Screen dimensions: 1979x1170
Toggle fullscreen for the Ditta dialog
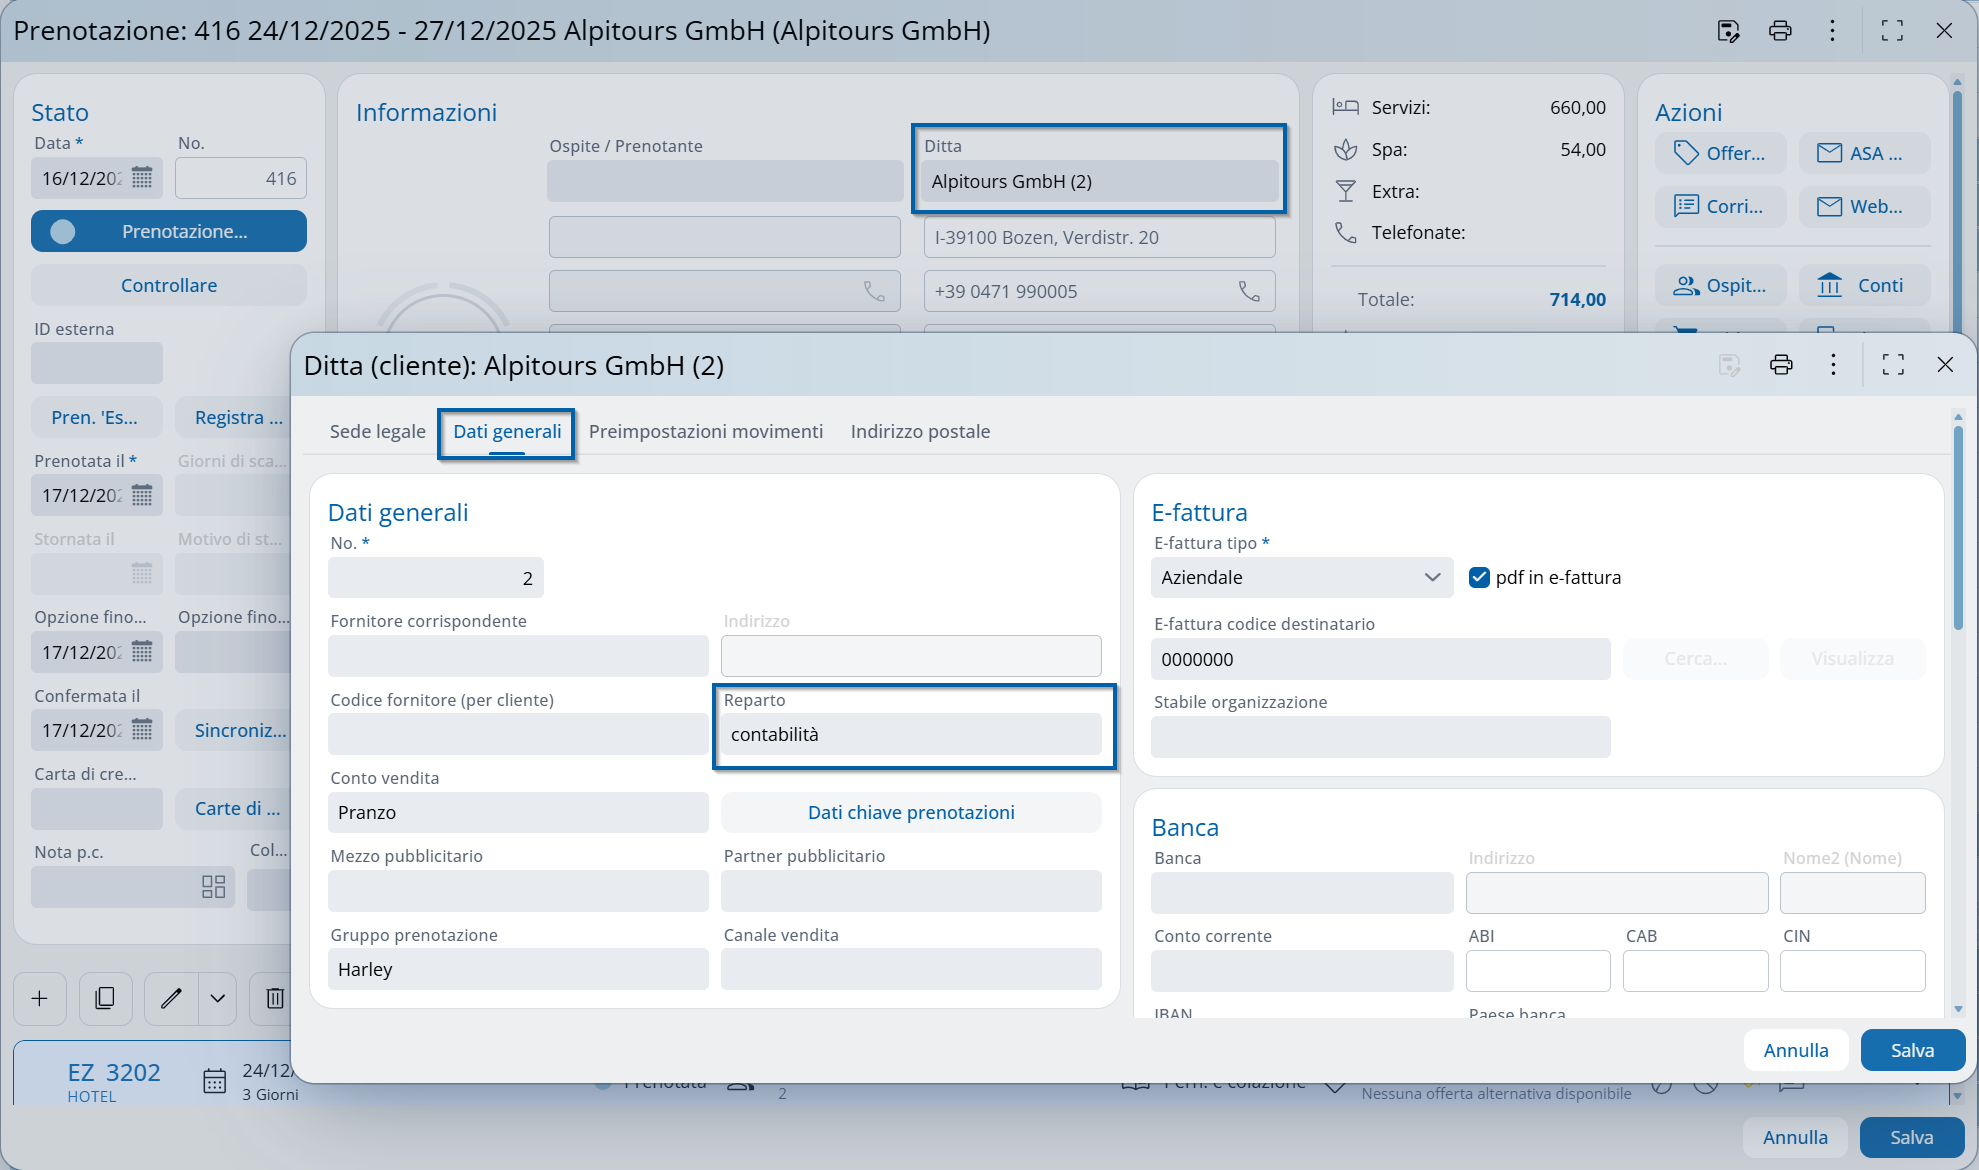(1893, 365)
